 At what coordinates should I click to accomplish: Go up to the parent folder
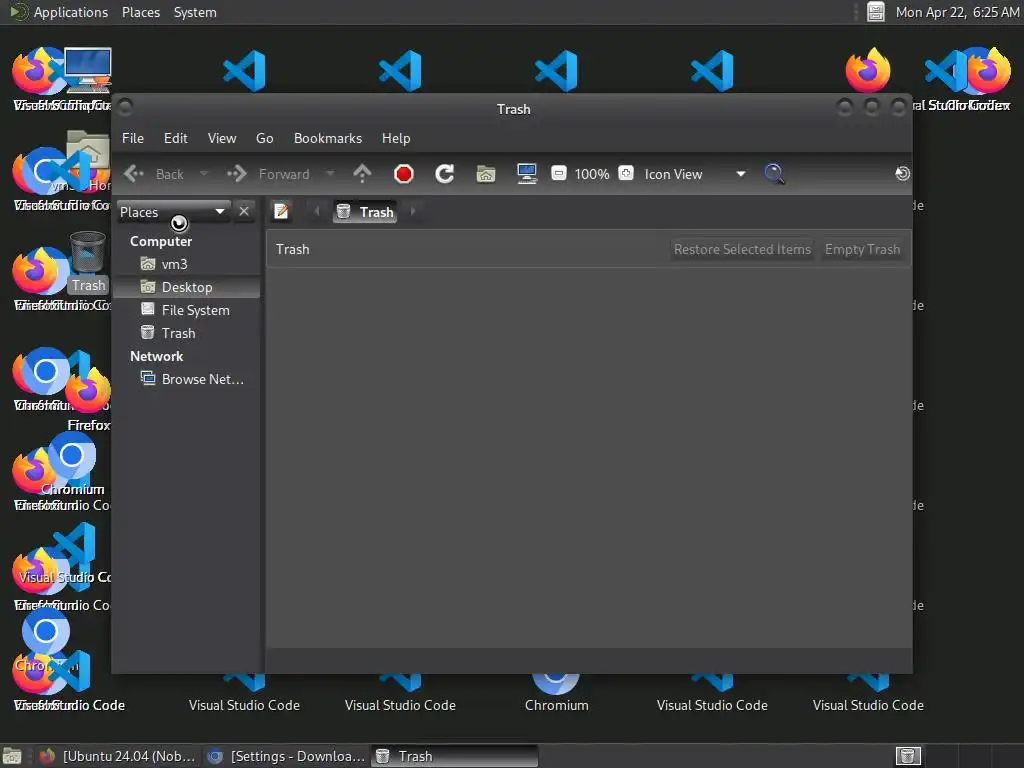click(x=362, y=174)
